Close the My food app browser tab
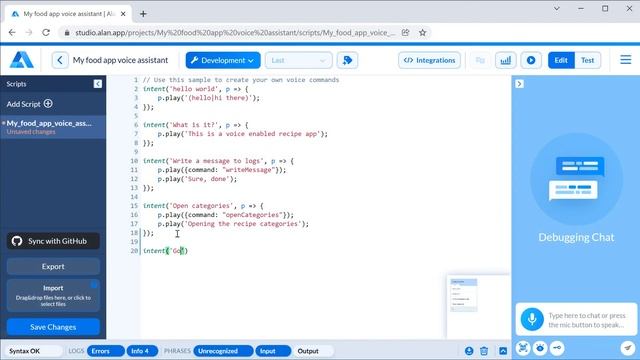The height and width of the screenshot is (360, 640). tap(123, 14)
